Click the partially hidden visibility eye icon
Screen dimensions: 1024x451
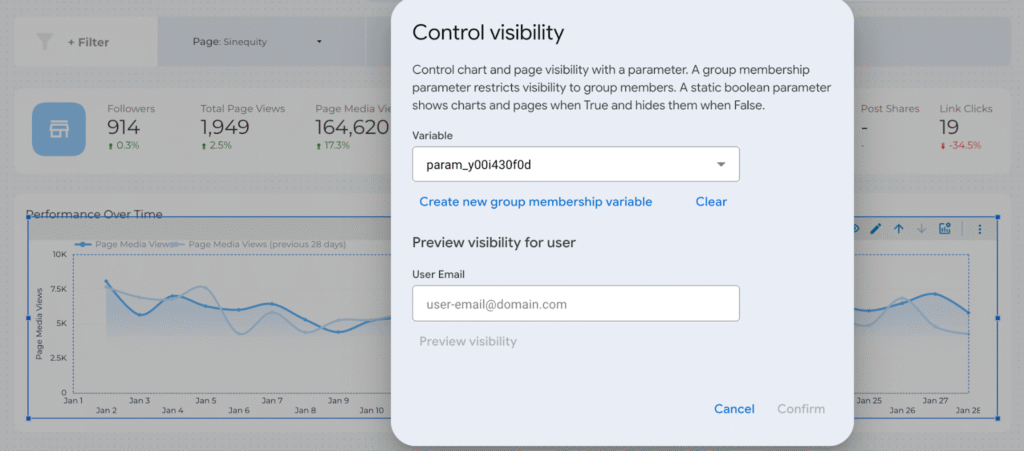(857, 229)
